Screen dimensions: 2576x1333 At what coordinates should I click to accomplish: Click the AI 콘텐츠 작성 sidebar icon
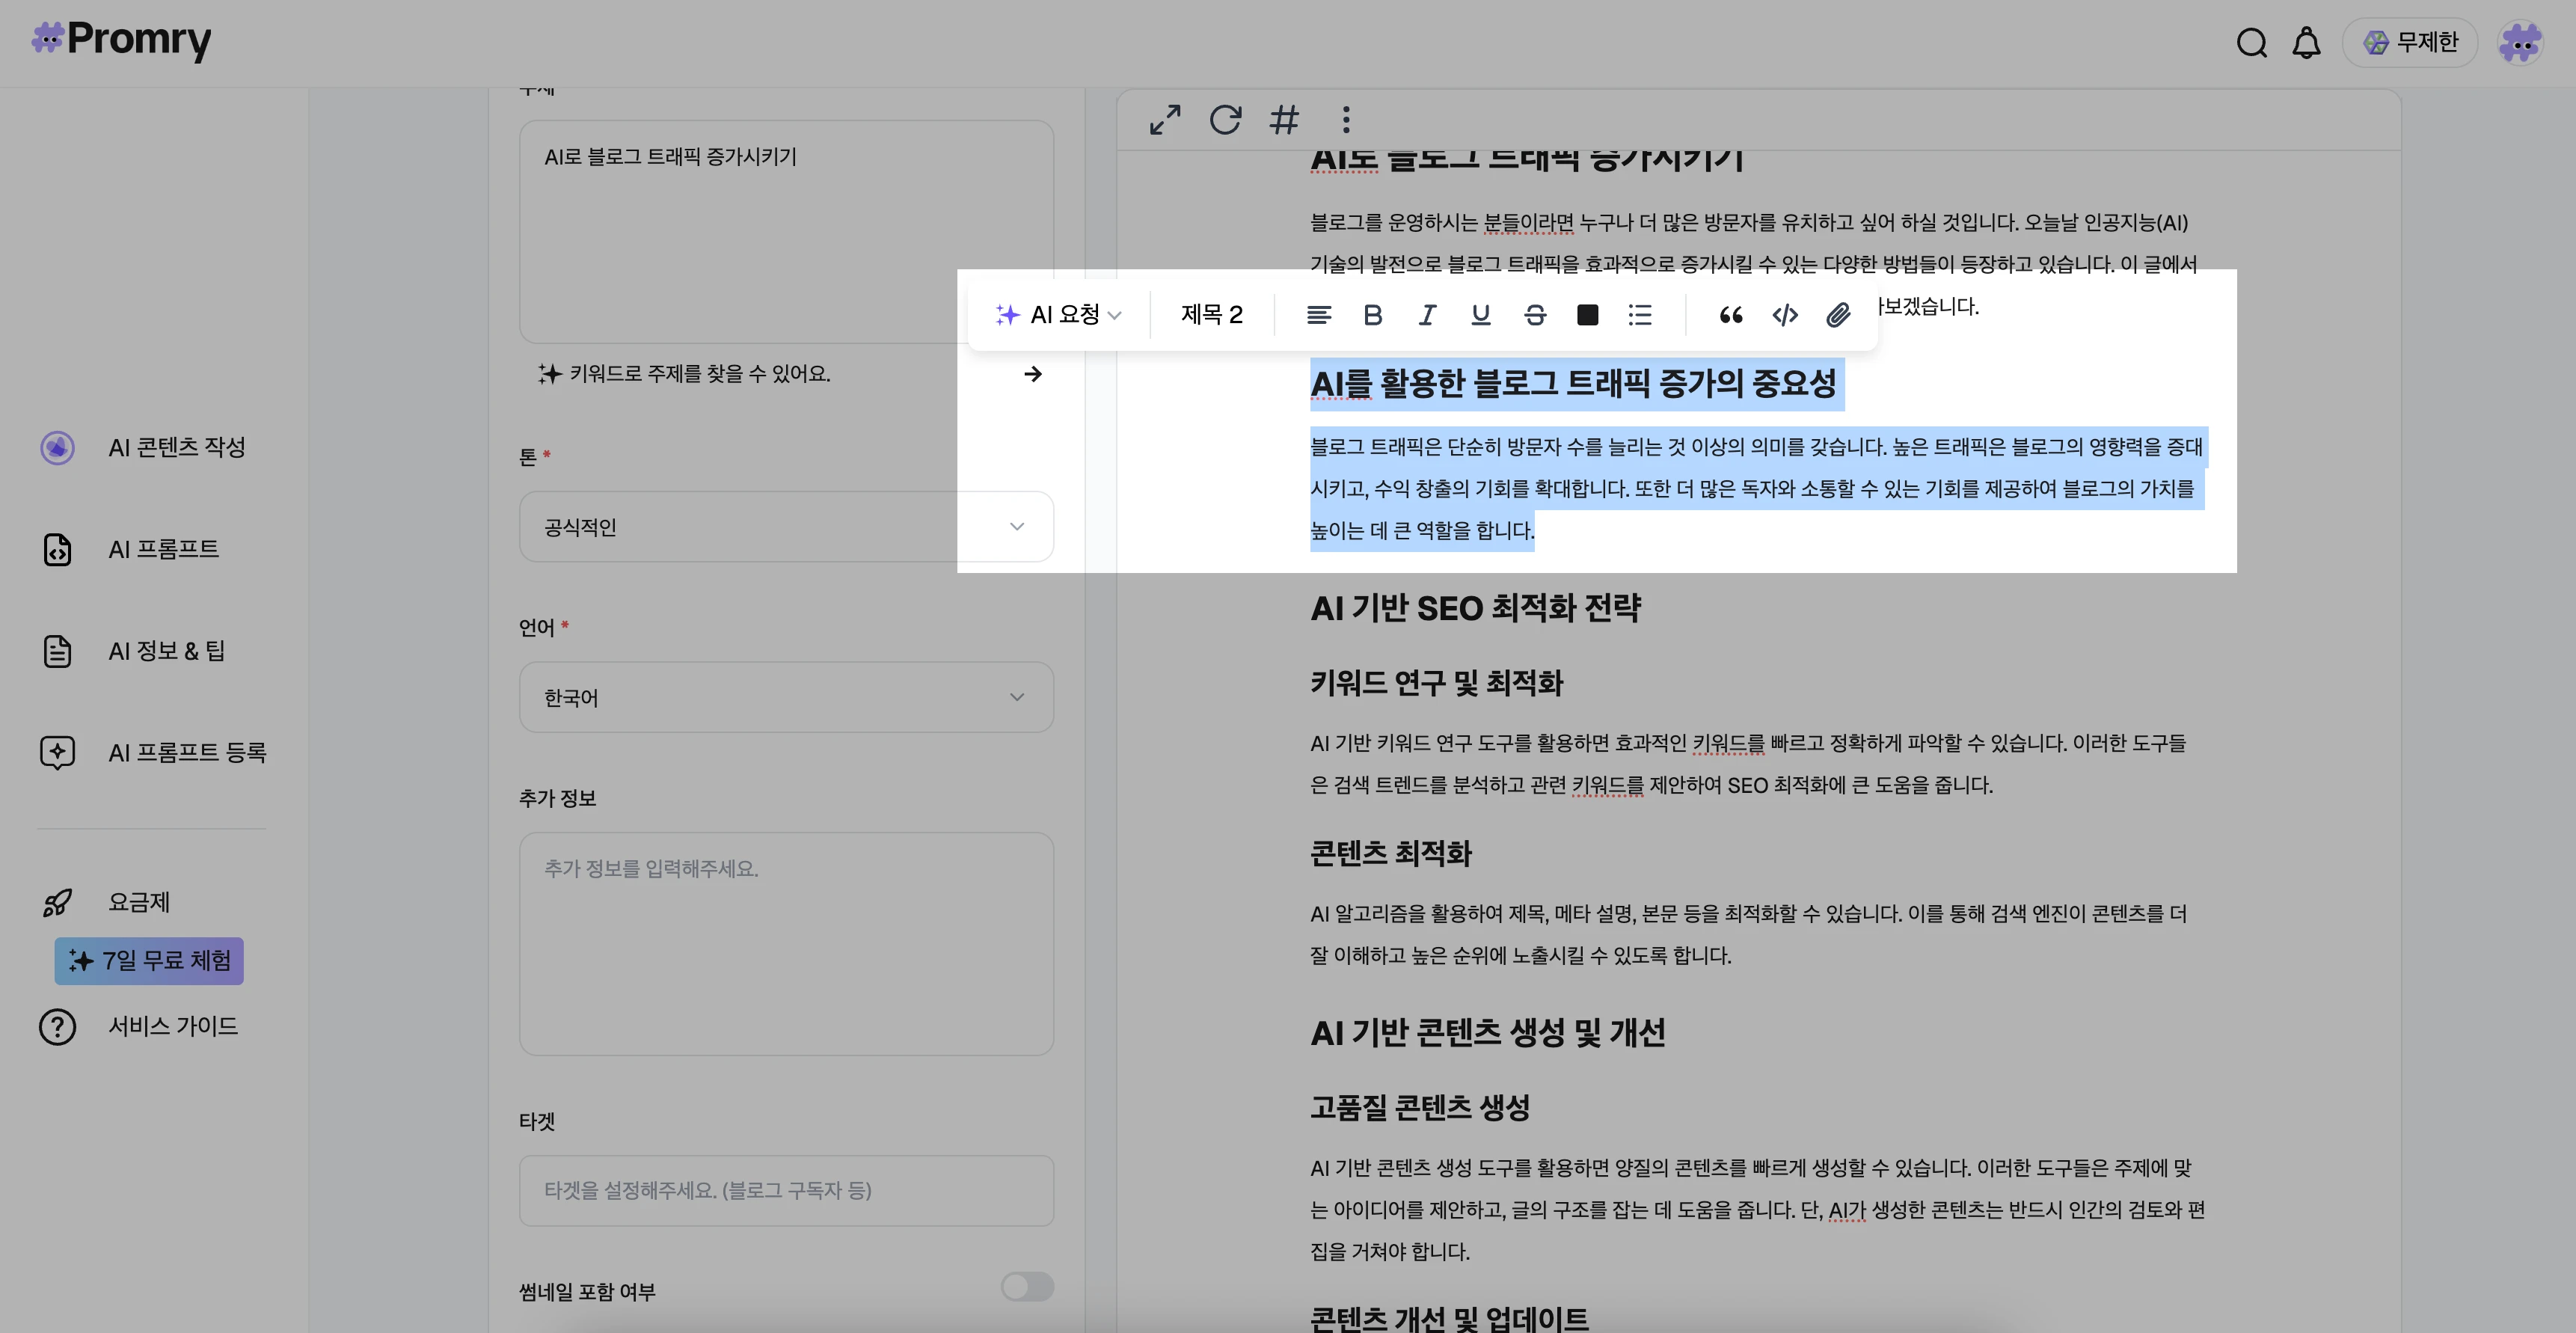click(x=57, y=447)
